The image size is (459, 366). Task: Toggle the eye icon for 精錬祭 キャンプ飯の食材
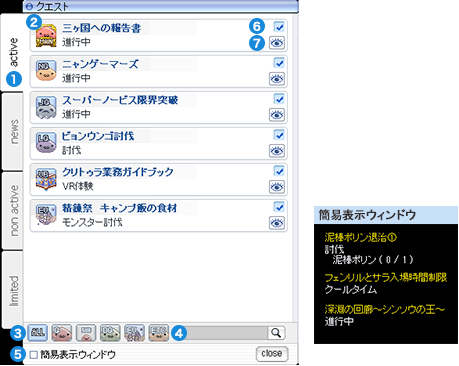click(x=277, y=223)
